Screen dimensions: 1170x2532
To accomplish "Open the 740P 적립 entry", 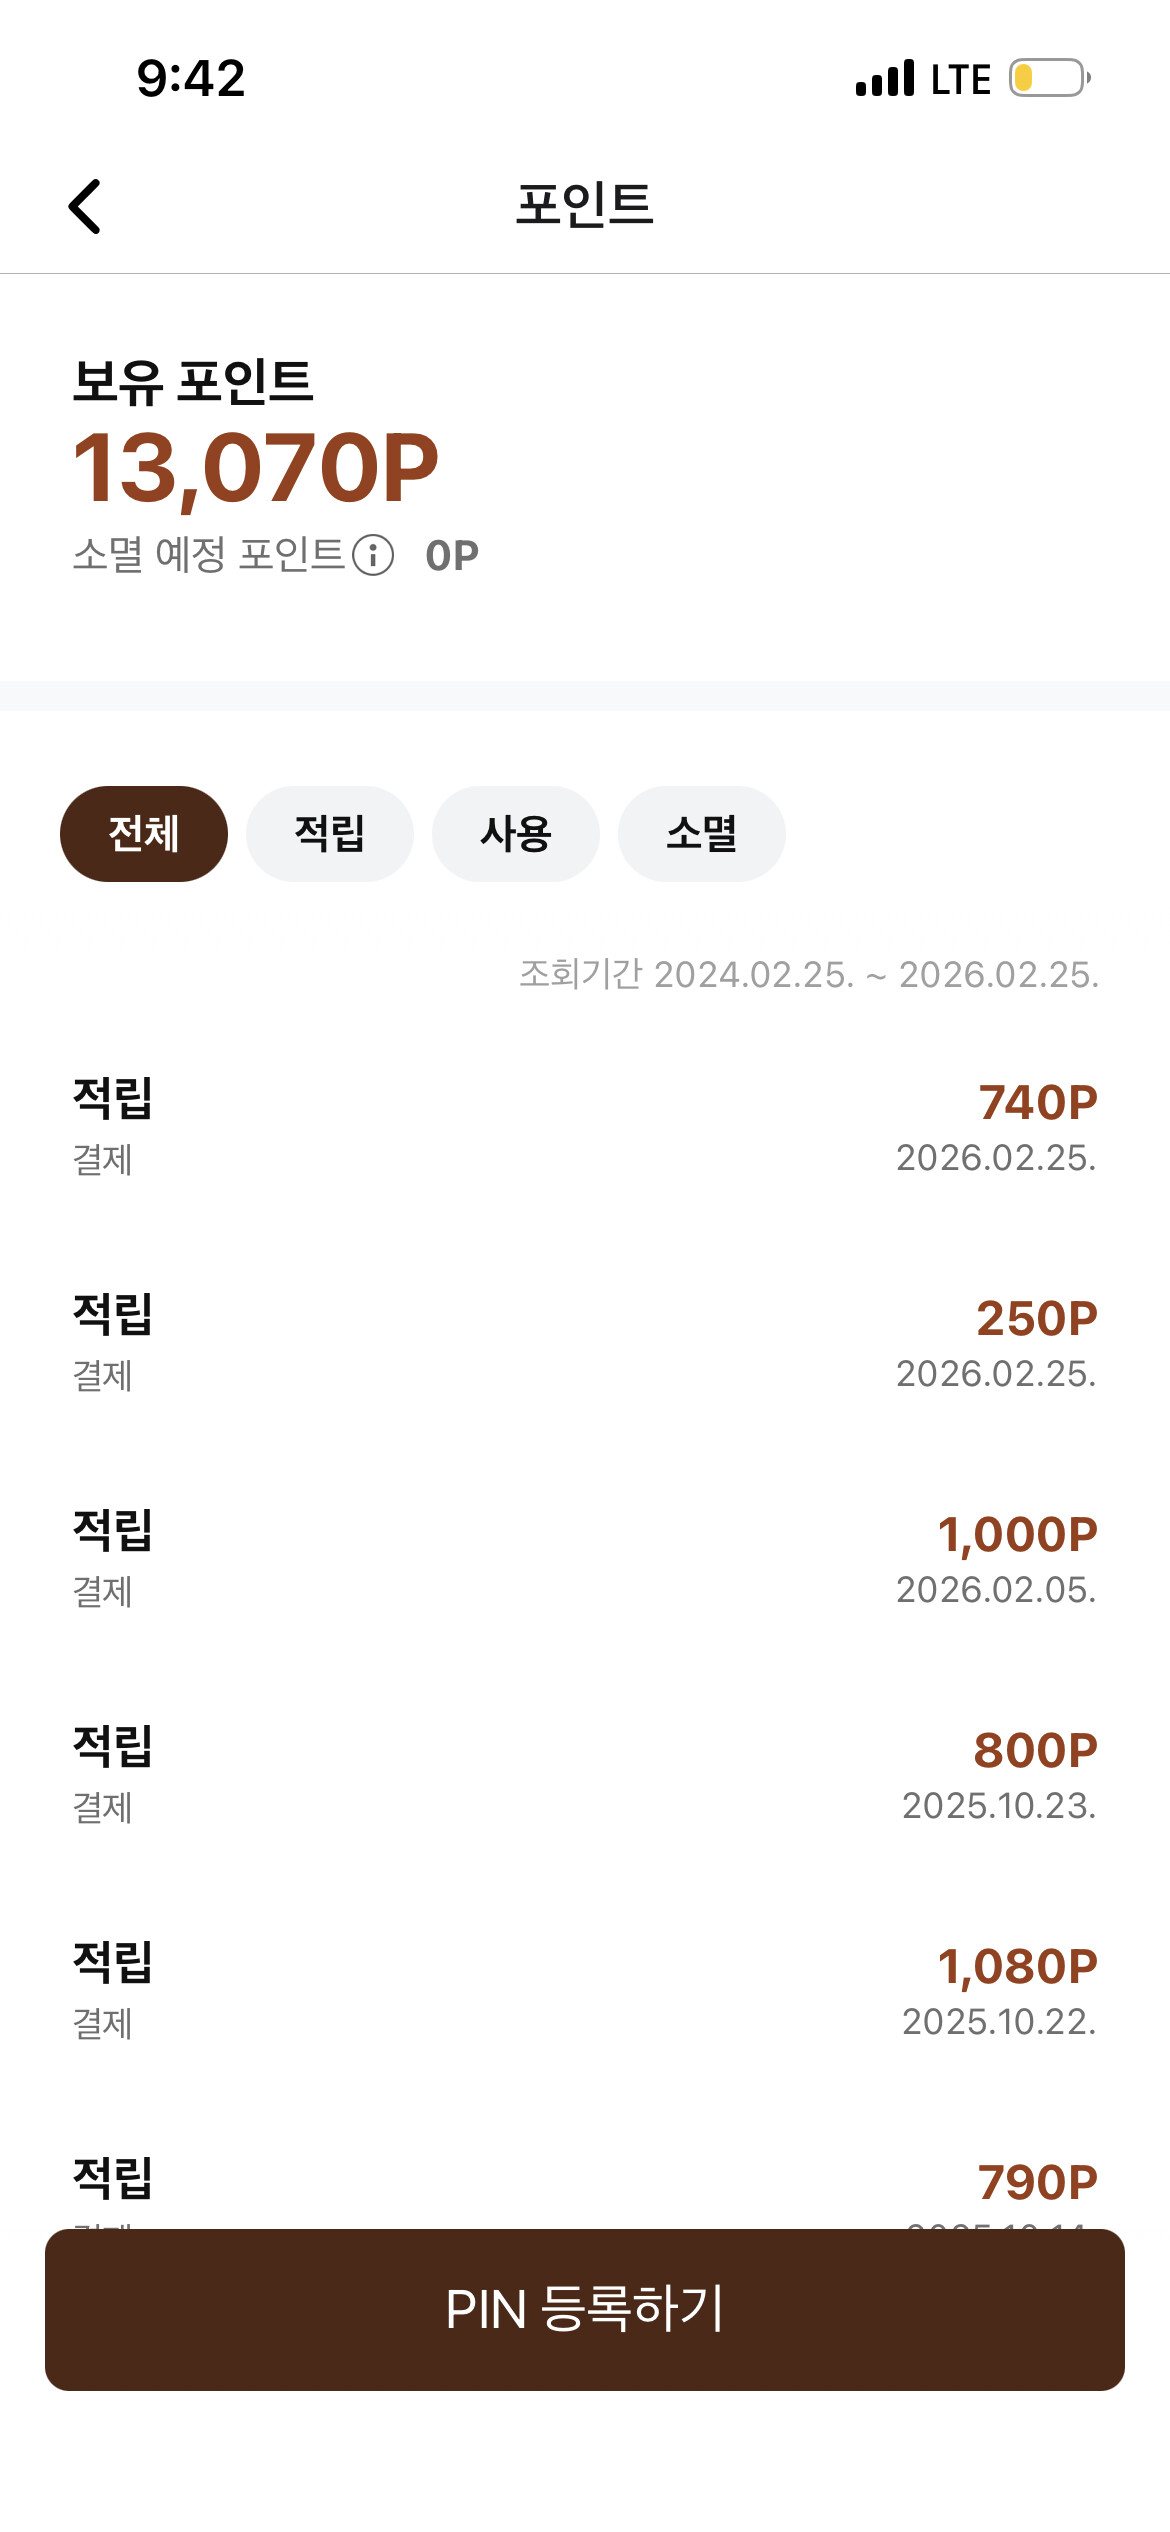I will [585, 1128].
